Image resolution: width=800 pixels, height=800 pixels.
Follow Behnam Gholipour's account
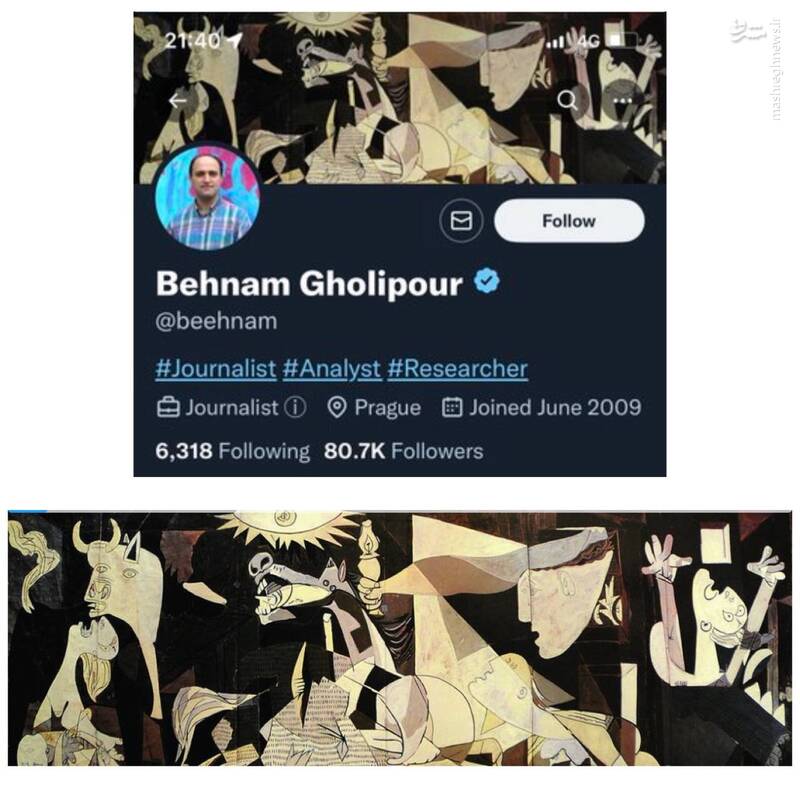tap(569, 220)
